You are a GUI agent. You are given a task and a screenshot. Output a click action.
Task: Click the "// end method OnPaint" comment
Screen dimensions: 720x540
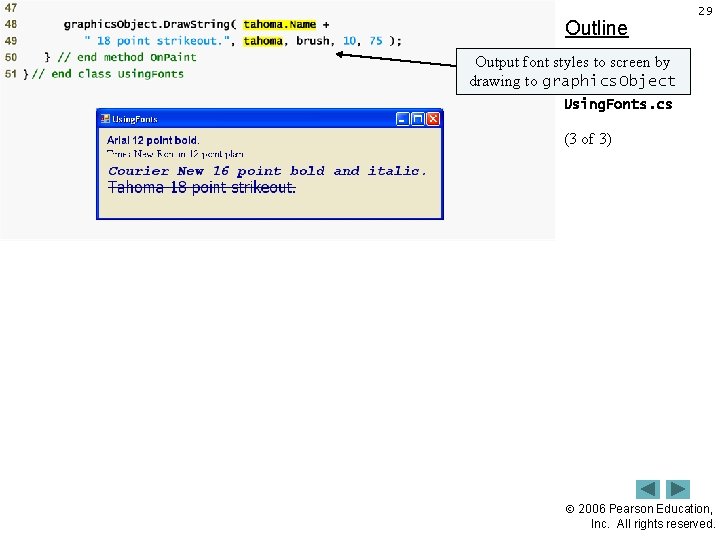pyautogui.click(x=127, y=57)
